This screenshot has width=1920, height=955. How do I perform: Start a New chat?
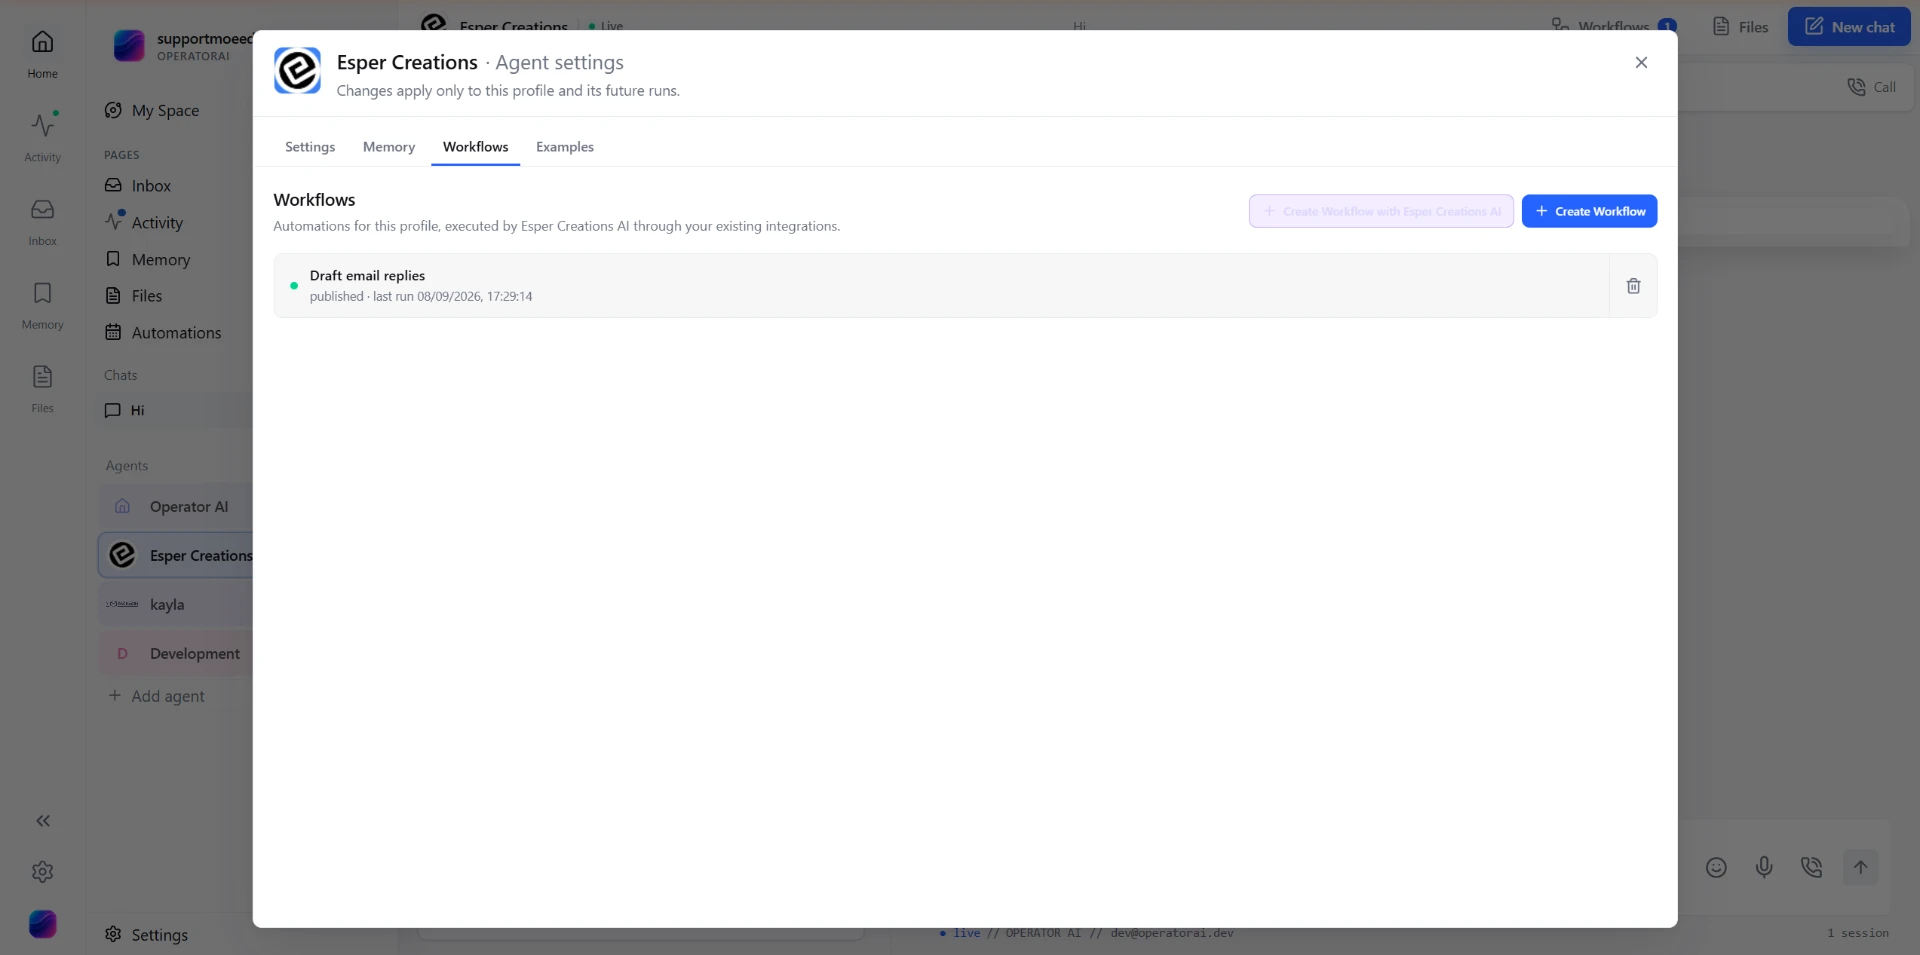pos(1849,27)
